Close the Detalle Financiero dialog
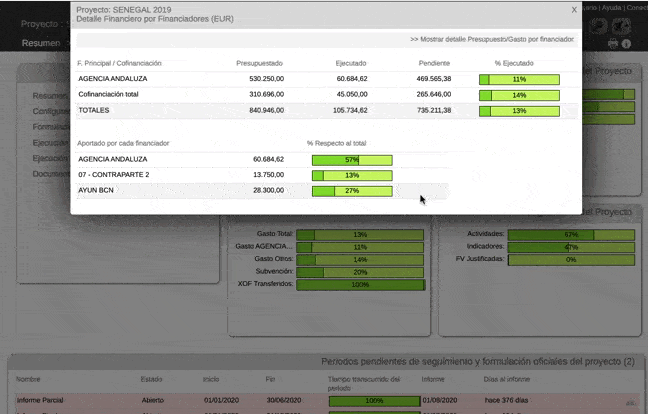This screenshot has height=414, width=648. tap(573, 9)
